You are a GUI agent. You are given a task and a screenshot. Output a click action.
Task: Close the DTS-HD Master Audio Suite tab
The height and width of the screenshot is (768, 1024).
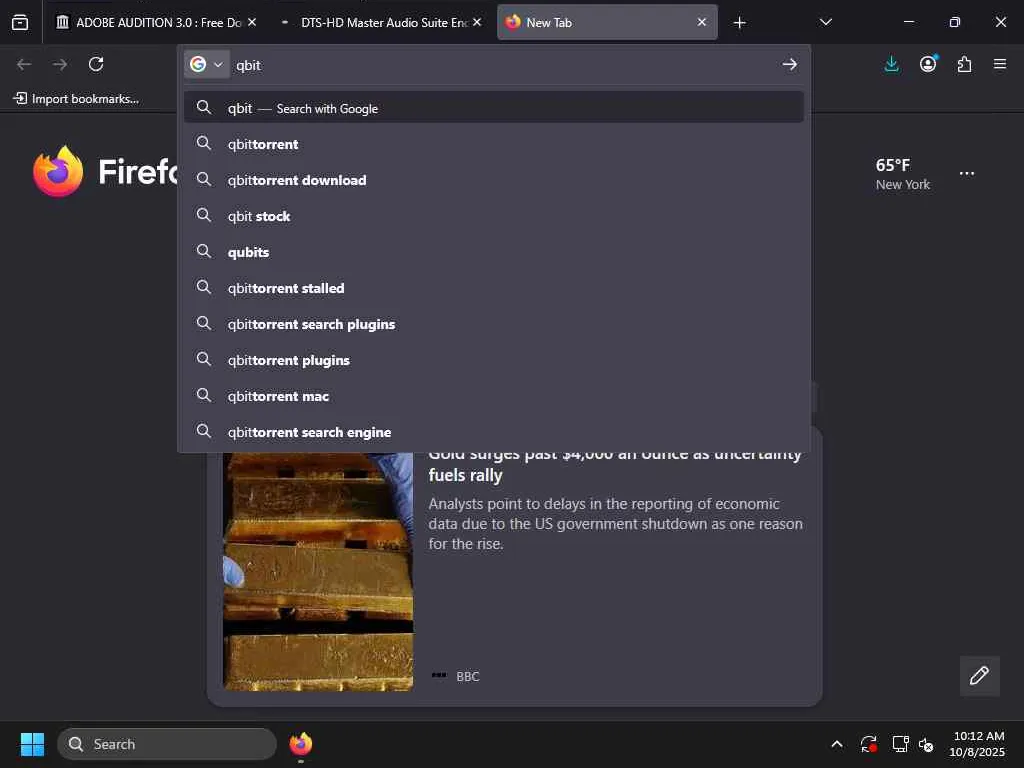pos(477,22)
